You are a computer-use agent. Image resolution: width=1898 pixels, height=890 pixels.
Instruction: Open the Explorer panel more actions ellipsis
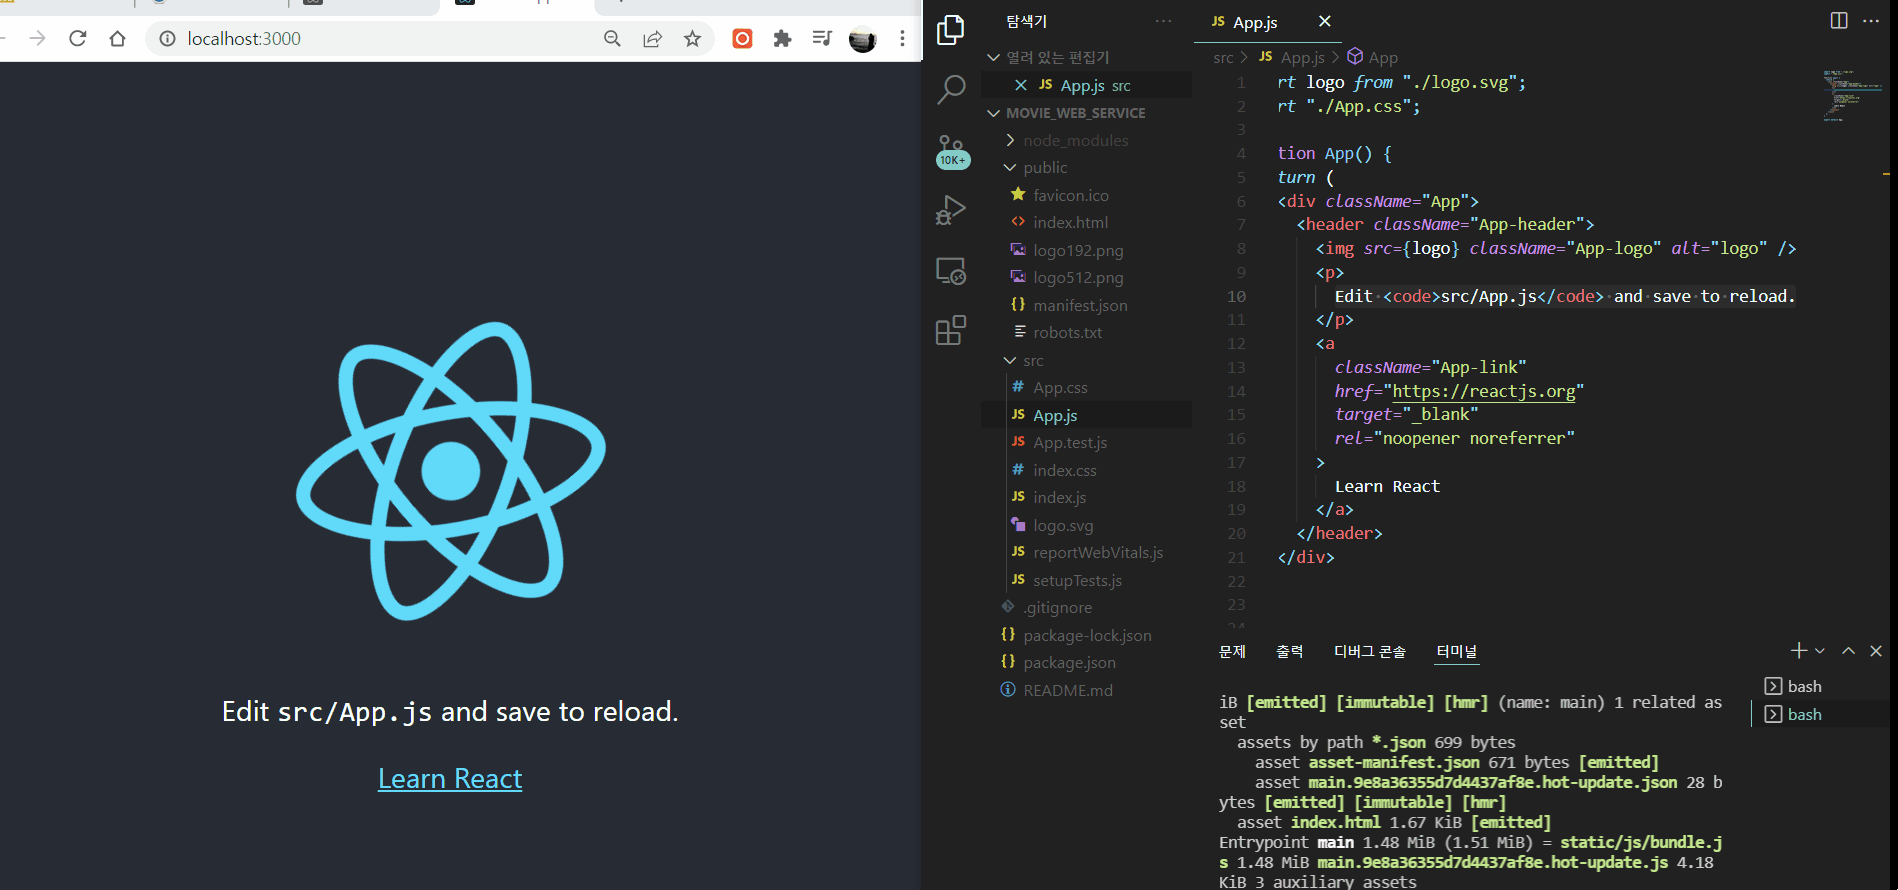(1163, 20)
